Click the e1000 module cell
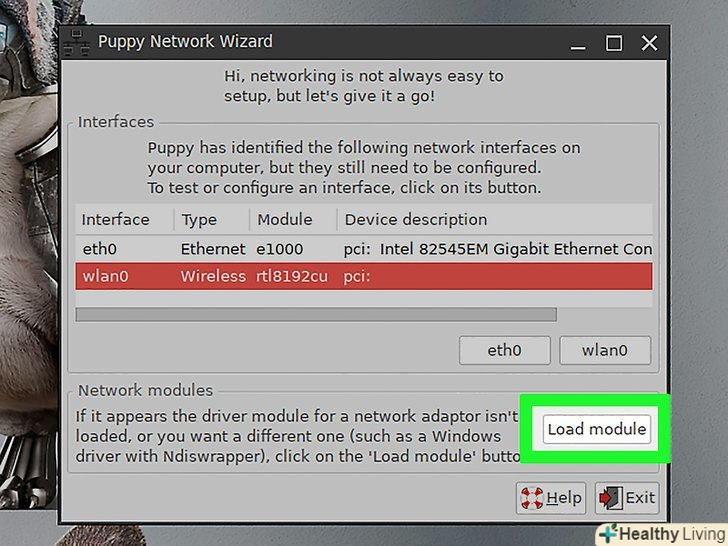 coord(280,249)
